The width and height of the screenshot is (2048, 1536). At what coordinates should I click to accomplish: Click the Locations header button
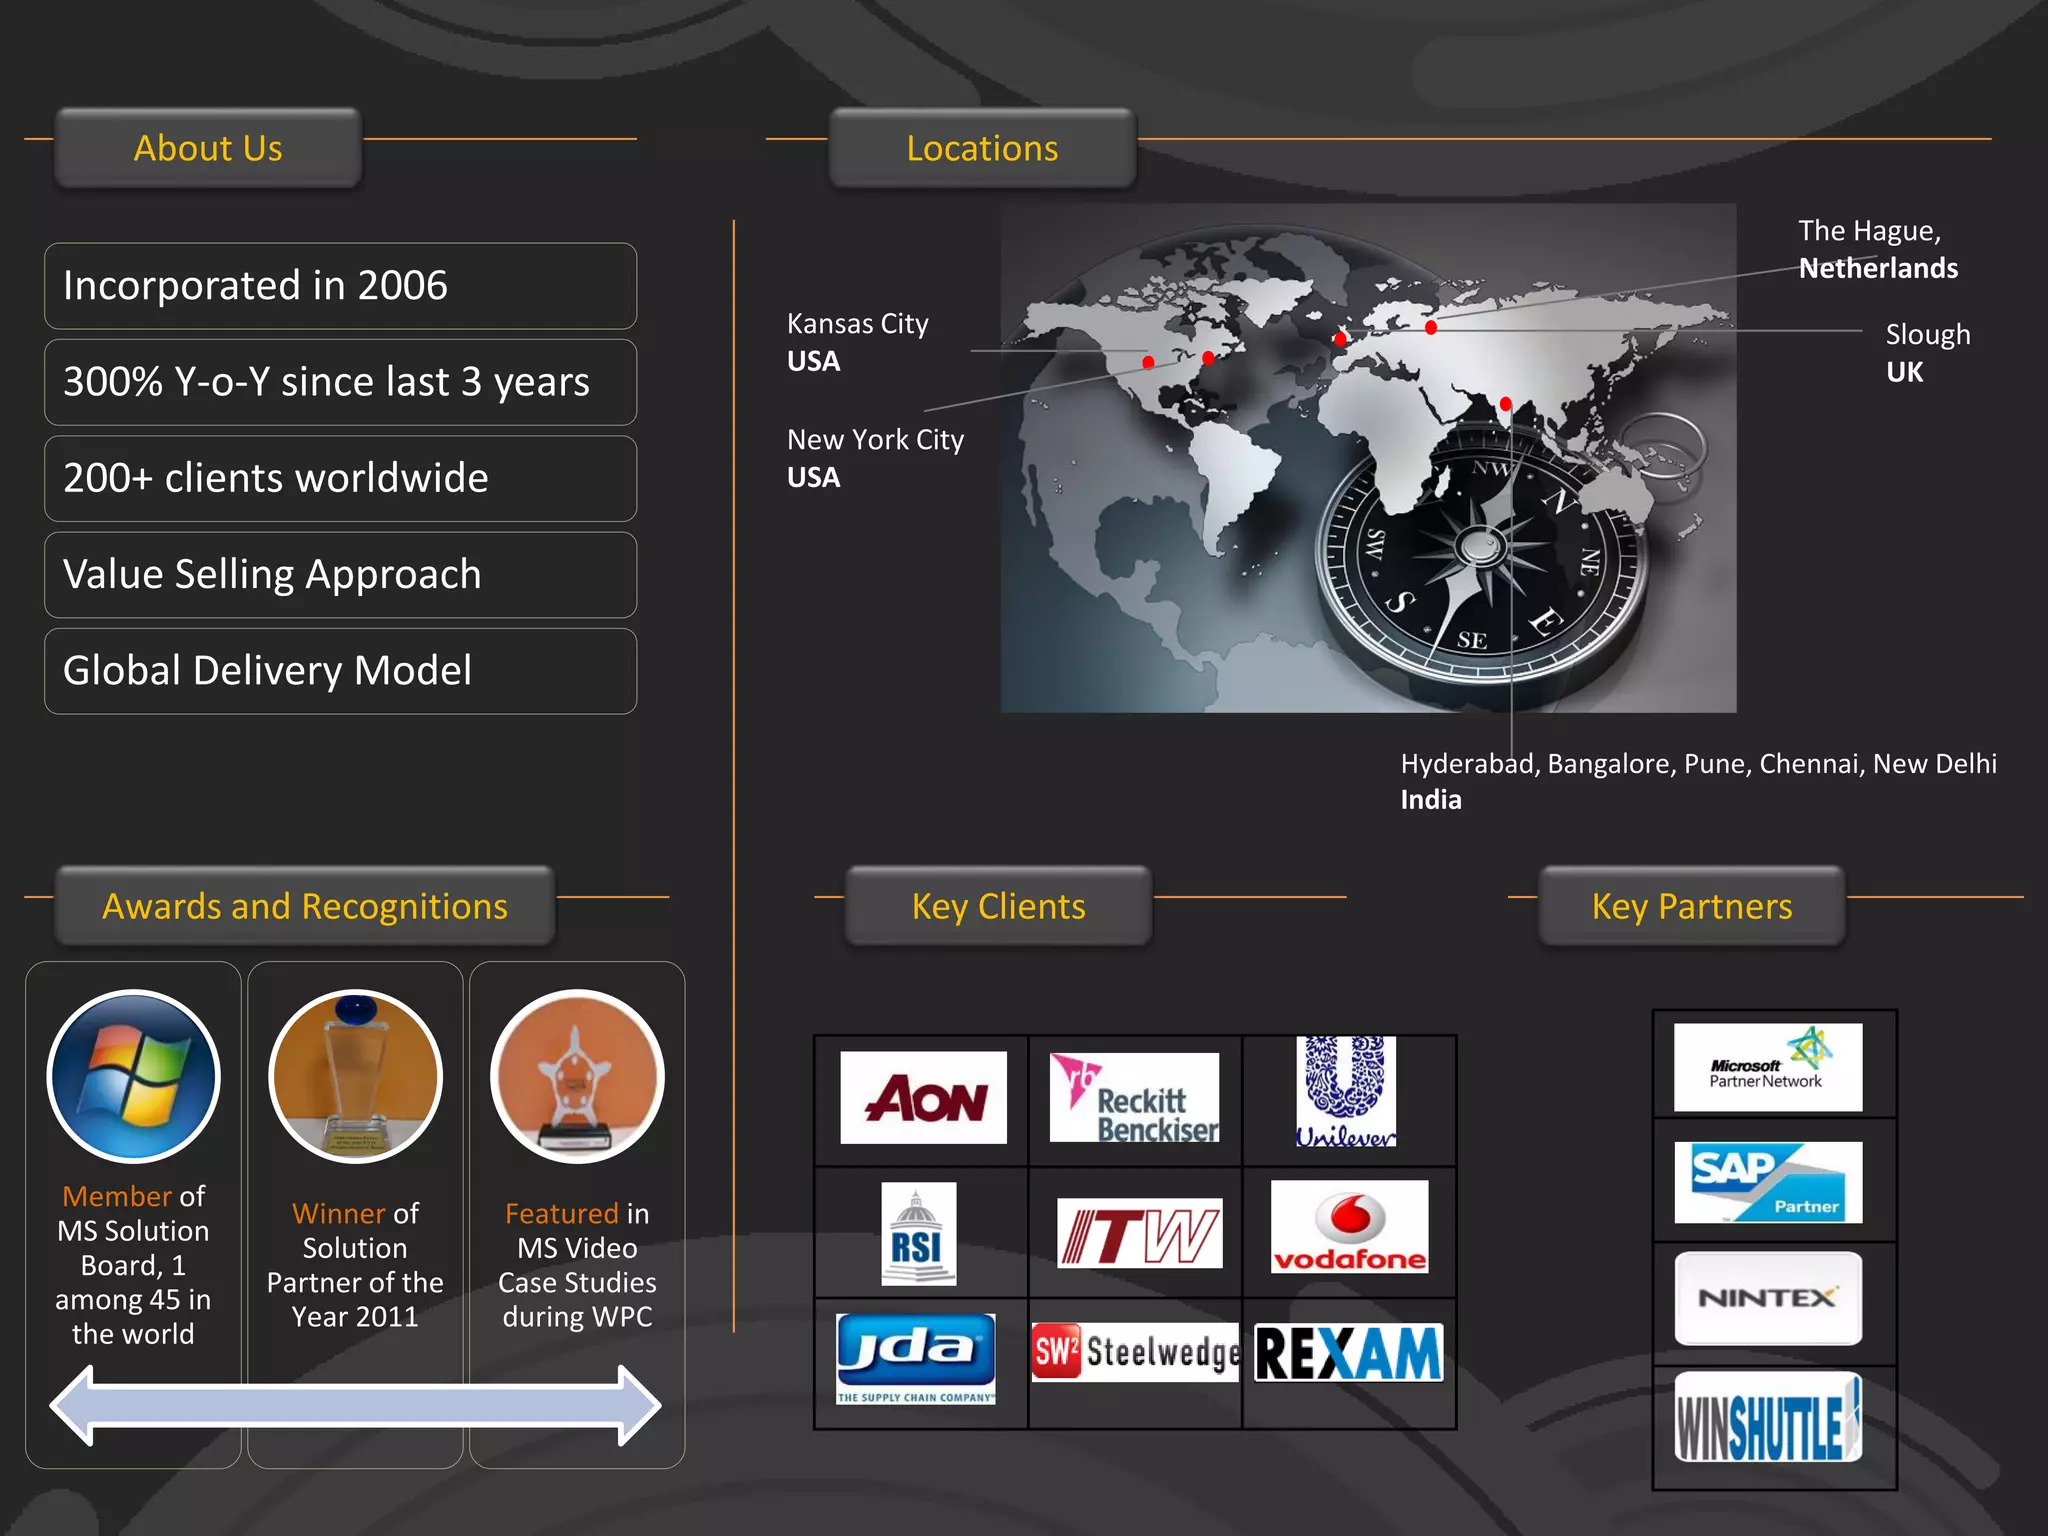pyautogui.click(x=982, y=148)
